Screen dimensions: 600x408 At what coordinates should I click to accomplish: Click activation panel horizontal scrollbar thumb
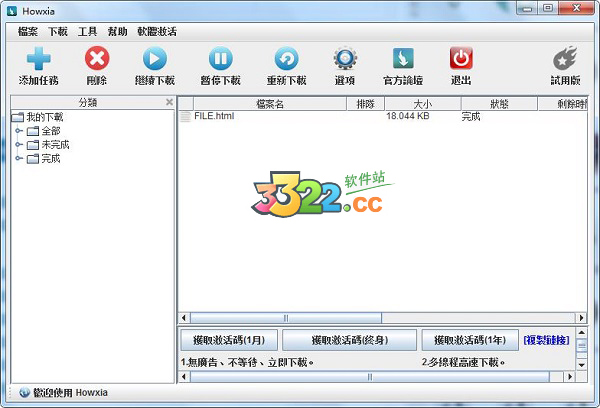(370, 377)
